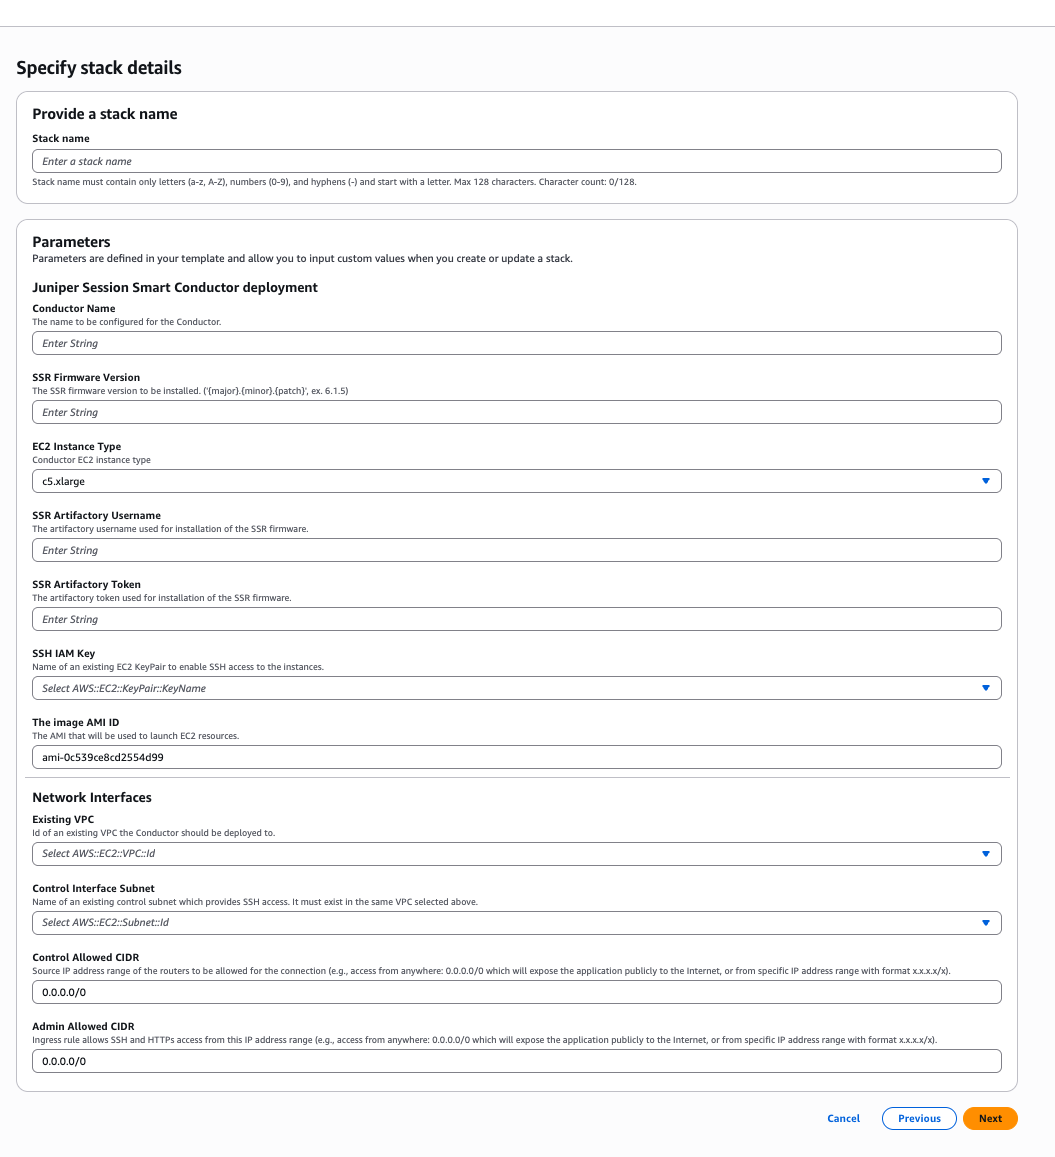Expand the Existing VPC dropdown
Viewport: 1055px width, 1157px height.
pos(500,854)
